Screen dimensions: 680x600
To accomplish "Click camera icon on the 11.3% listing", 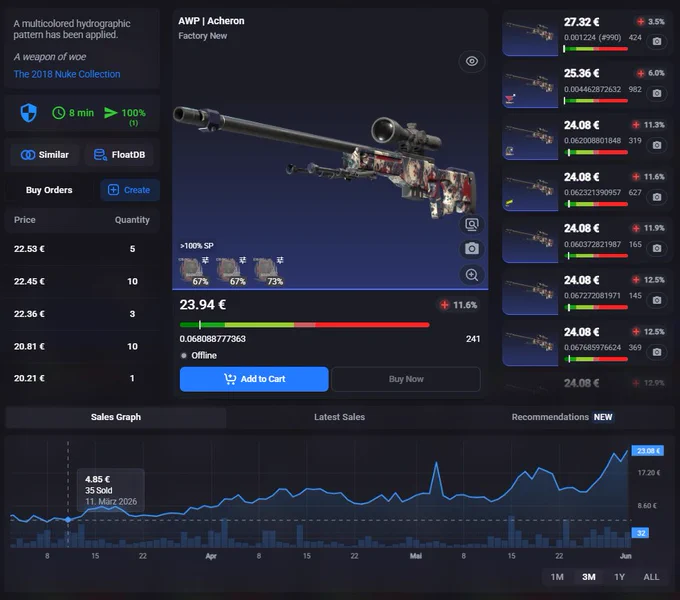I will [x=657, y=145].
